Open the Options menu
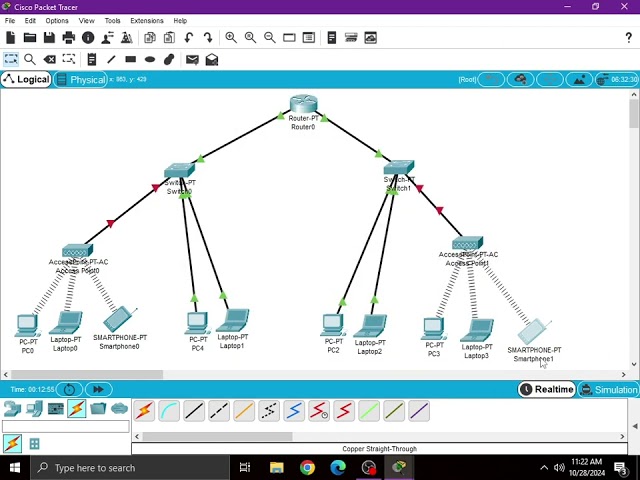 point(57,20)
